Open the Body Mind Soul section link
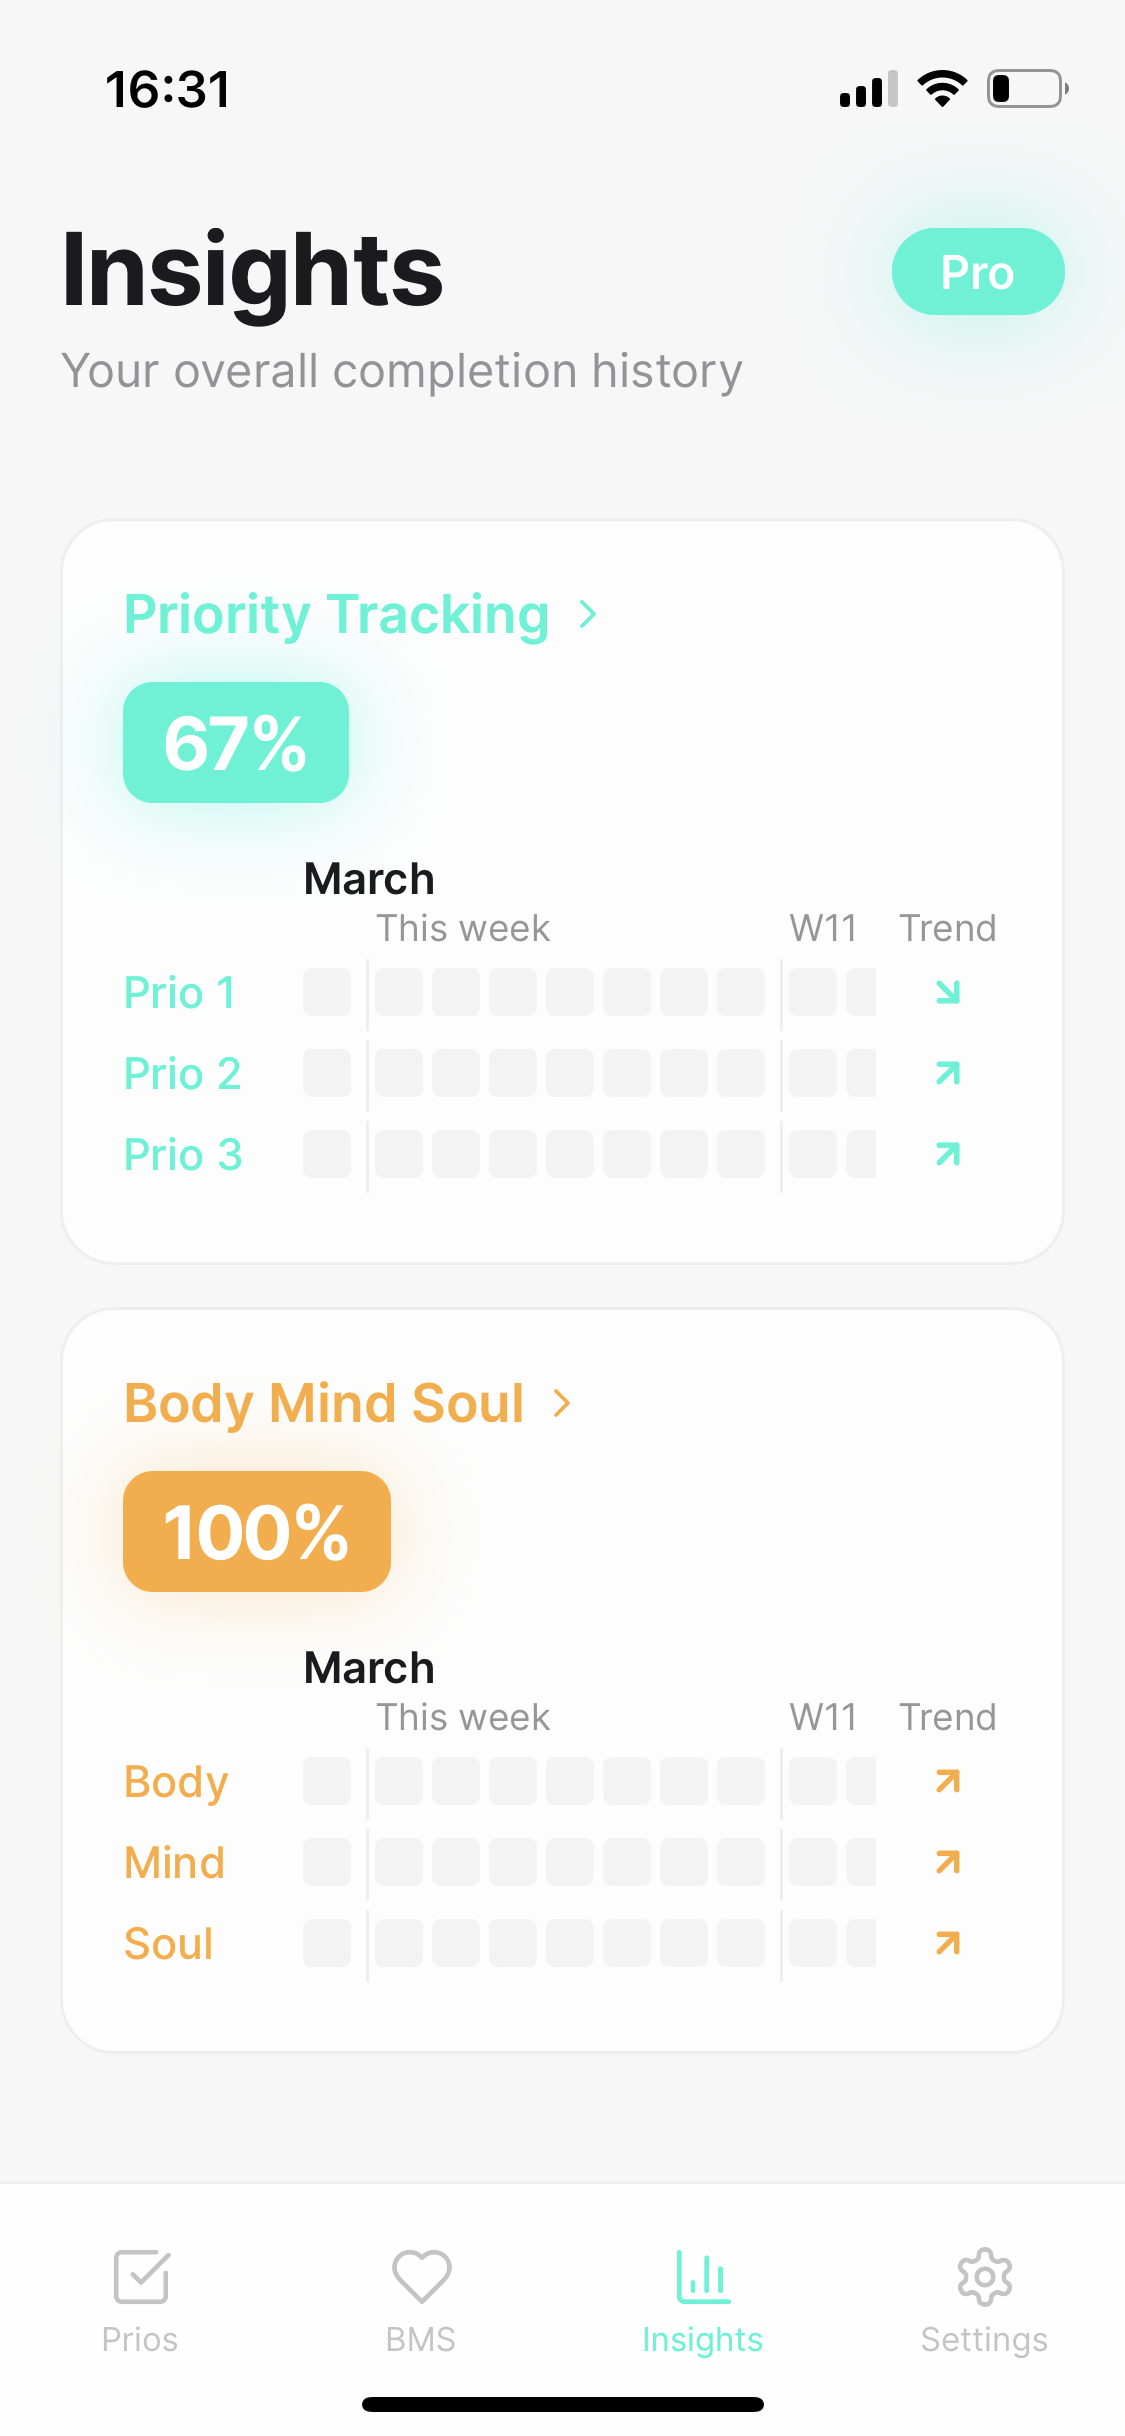Screen dimensions: 1125x2436 (324, 1403)
